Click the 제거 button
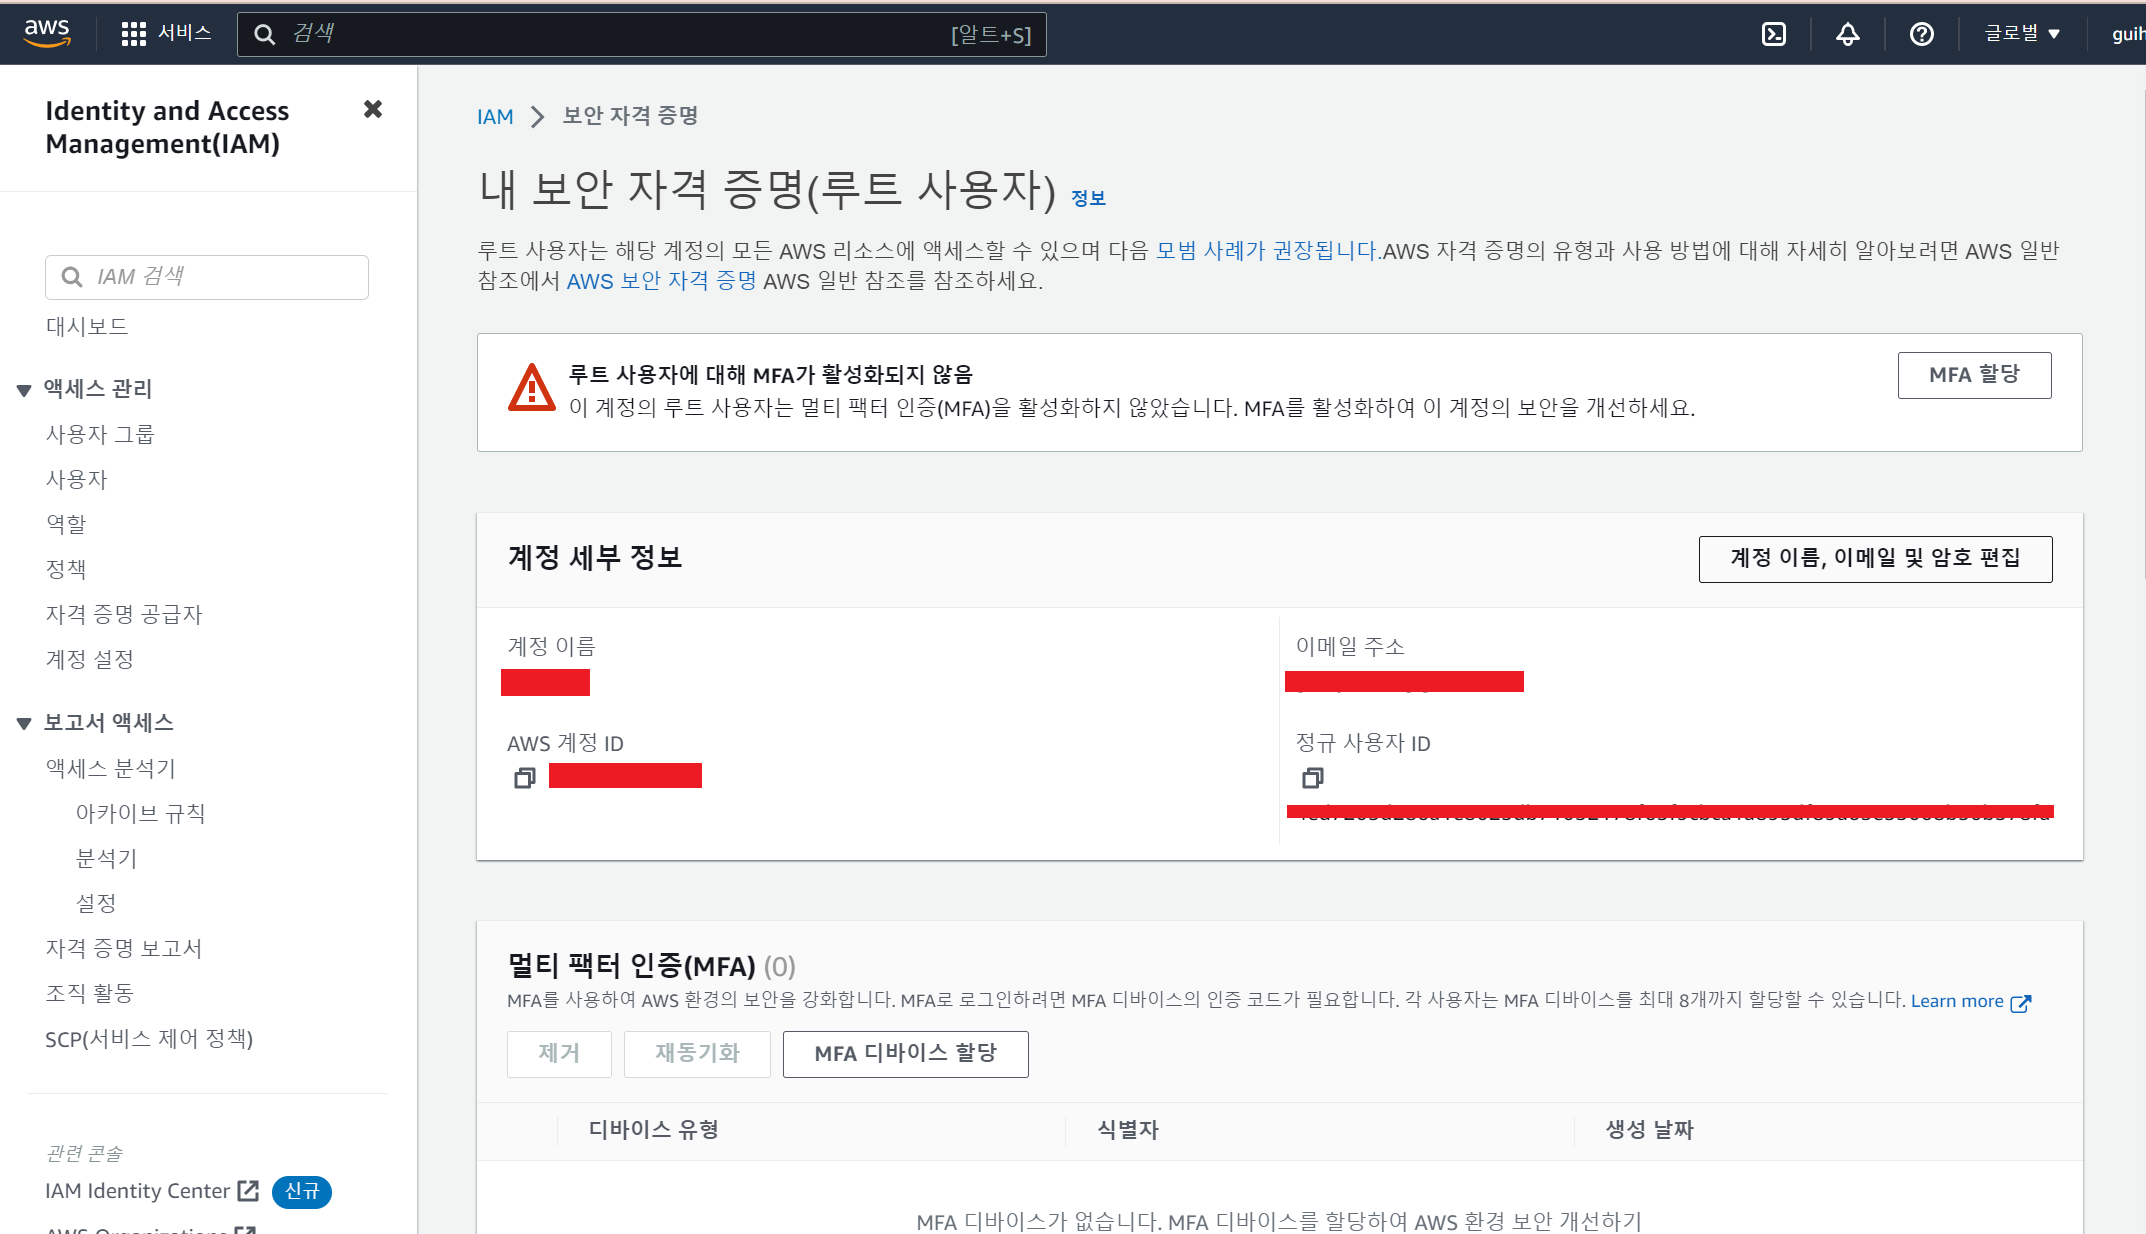 [559, 1054]
